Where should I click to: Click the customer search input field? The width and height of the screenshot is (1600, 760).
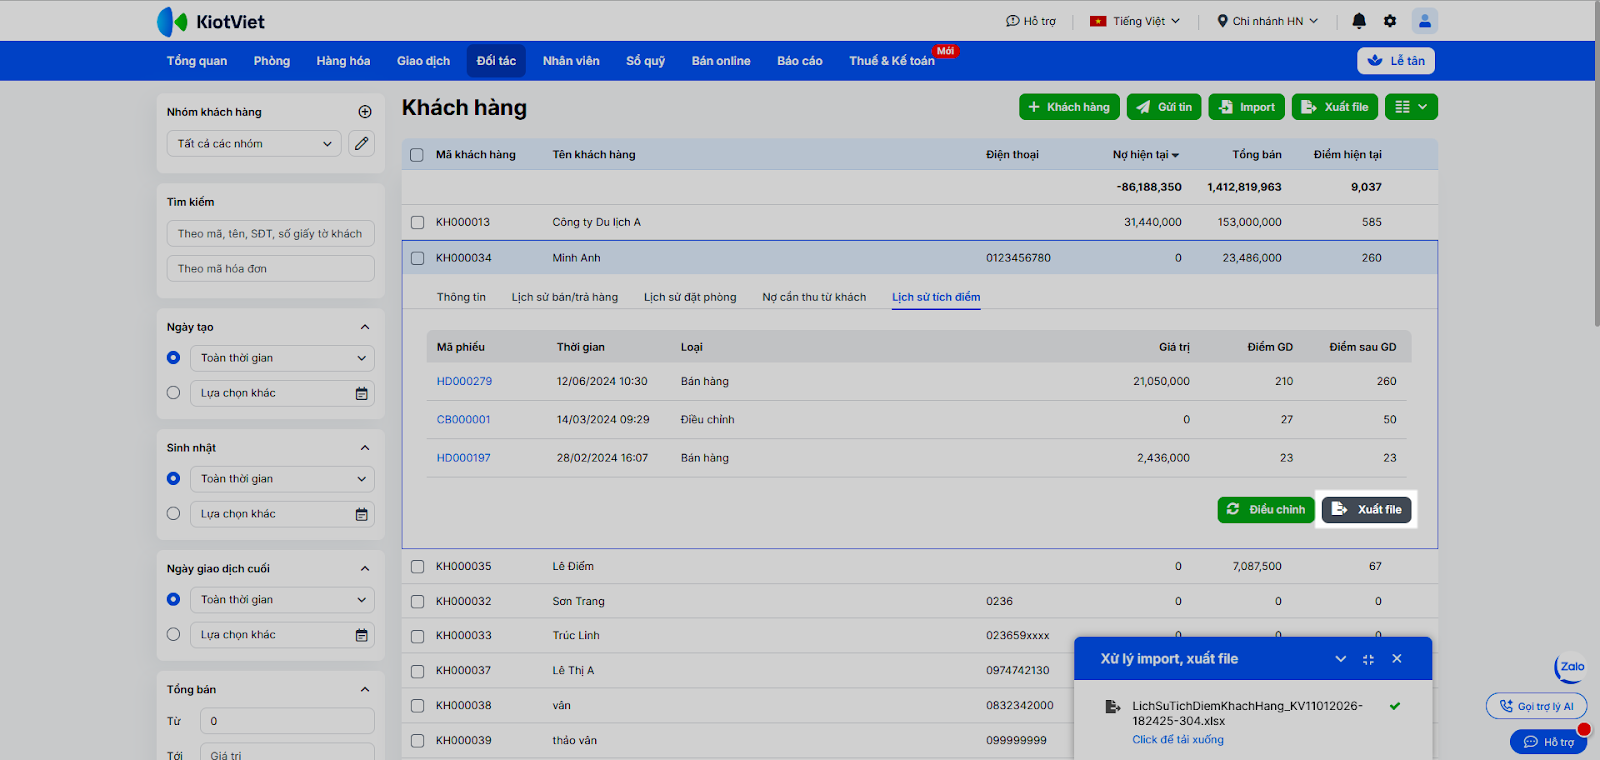(271, 234)
